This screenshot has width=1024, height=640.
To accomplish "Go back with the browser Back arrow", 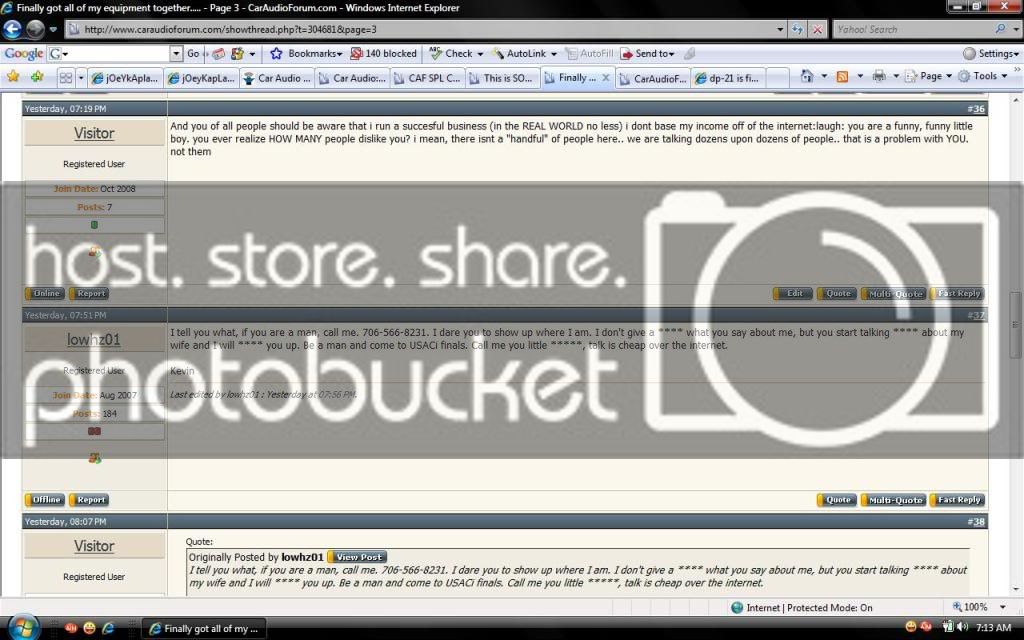I will pyautogui.click(x=12, y=29).
